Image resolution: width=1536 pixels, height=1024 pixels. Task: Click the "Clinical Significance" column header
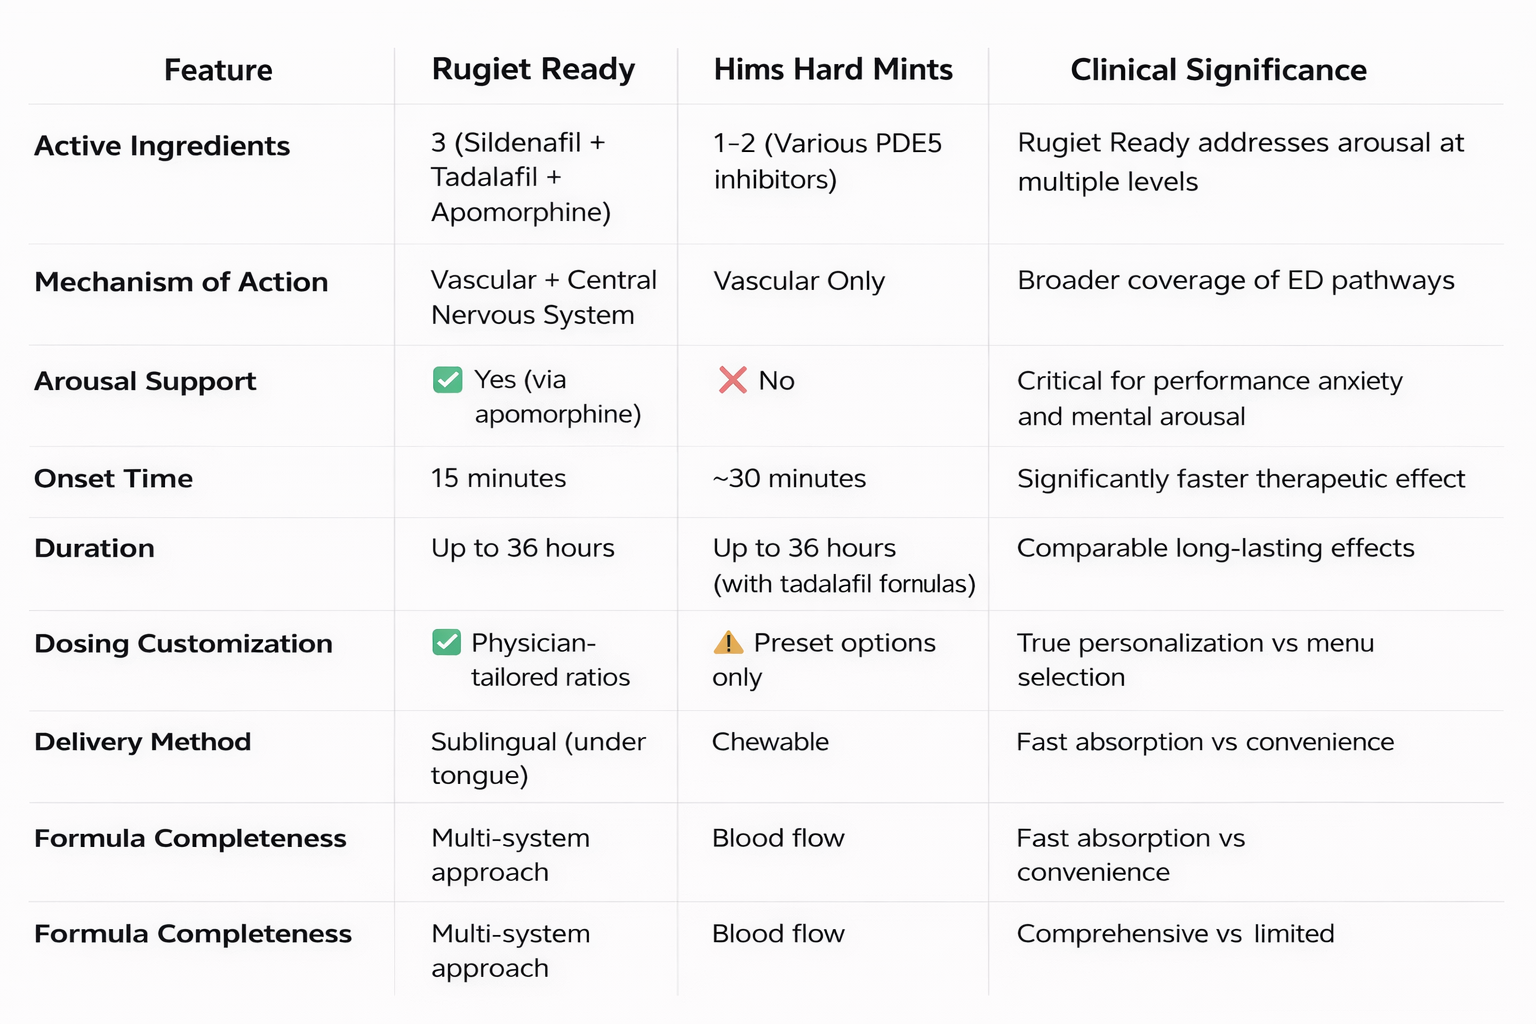pos(1218,70)
